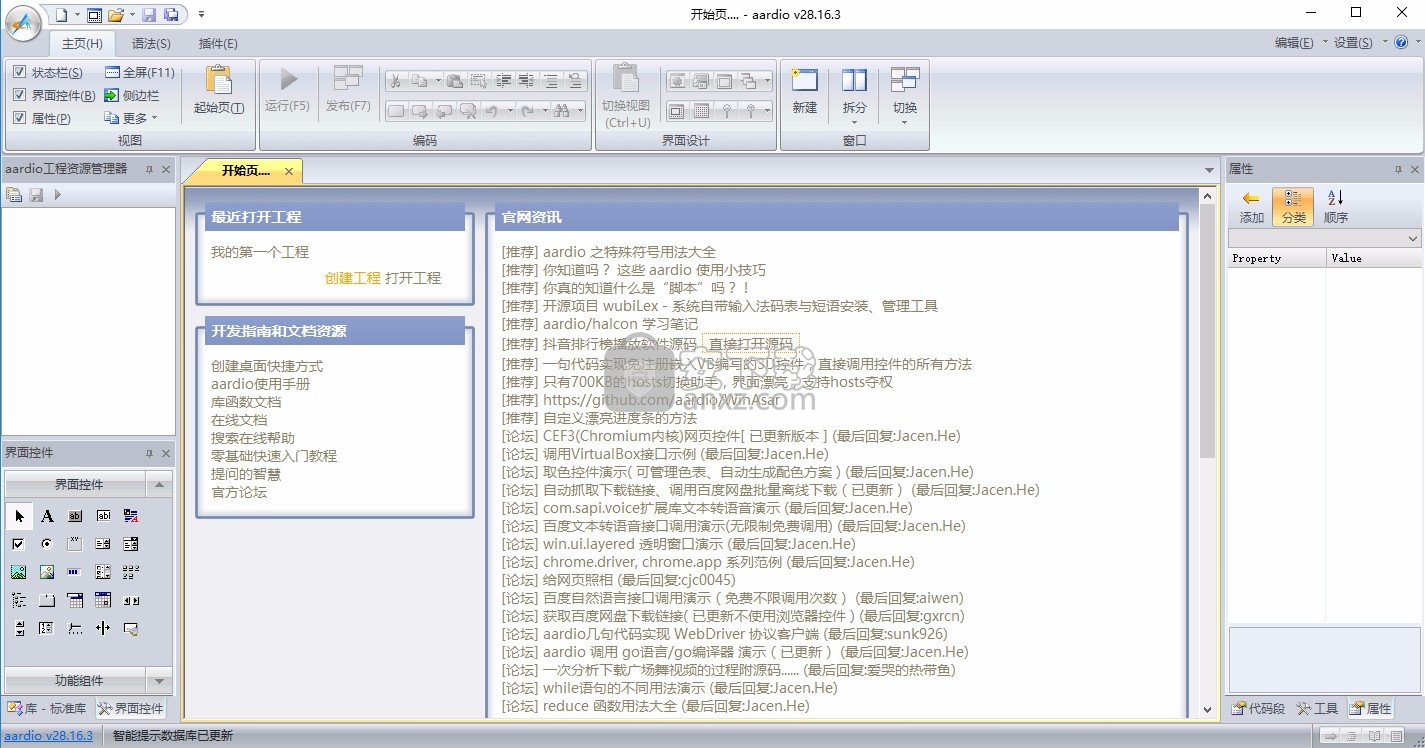Click the Property column header
Image resolution: width=1425 pixels, height=748 pixels.
pos(1277,258)
